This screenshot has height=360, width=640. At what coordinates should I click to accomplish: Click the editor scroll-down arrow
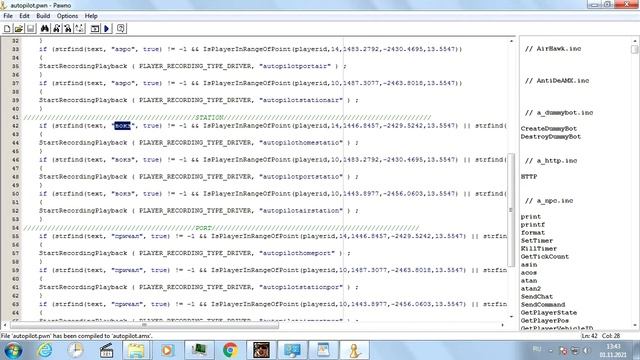(x=511, y=317)
